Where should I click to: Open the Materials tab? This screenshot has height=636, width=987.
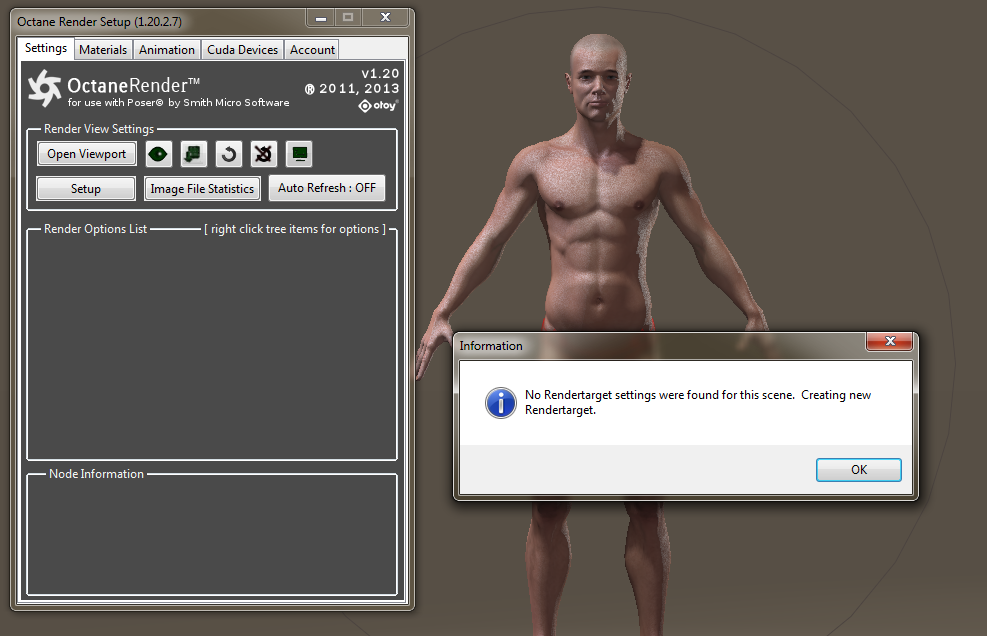[x=103, y=50]
